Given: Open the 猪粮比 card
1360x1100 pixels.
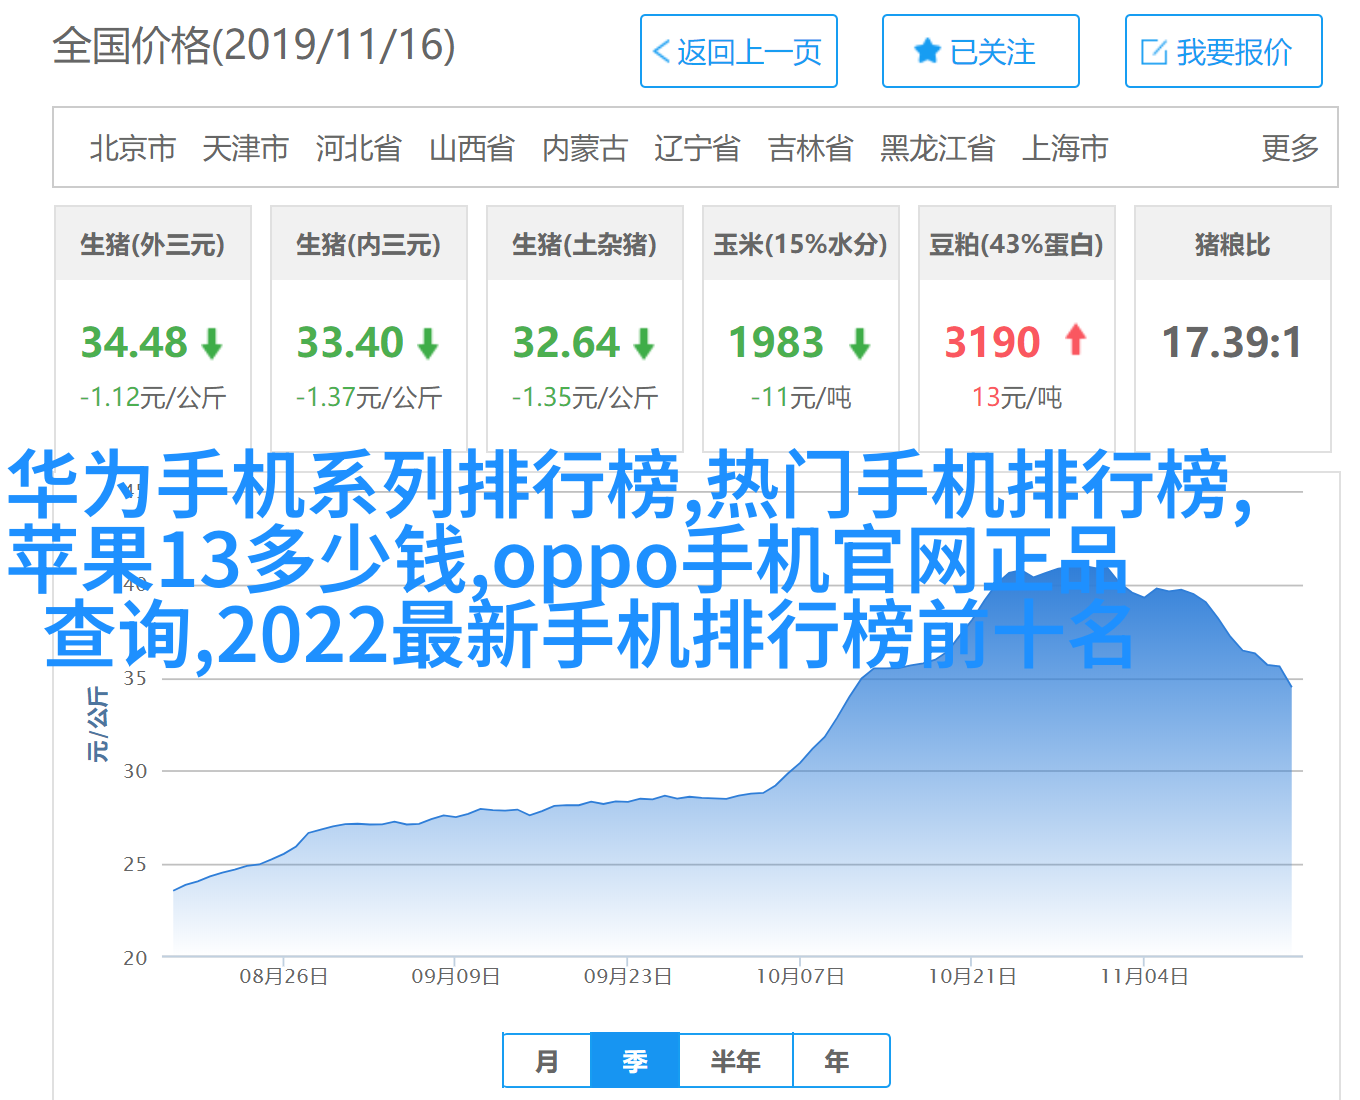Looking at the screenshot, I should [1233, 329].
